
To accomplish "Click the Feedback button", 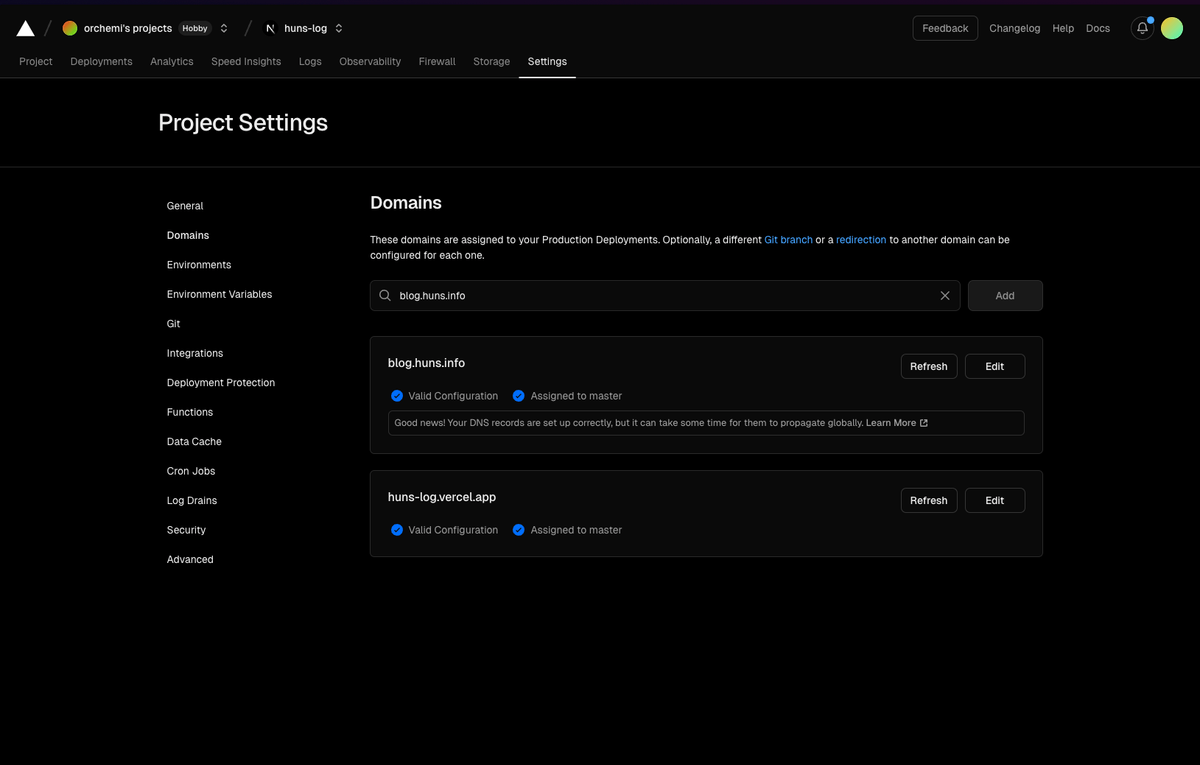I will [945, 28].
